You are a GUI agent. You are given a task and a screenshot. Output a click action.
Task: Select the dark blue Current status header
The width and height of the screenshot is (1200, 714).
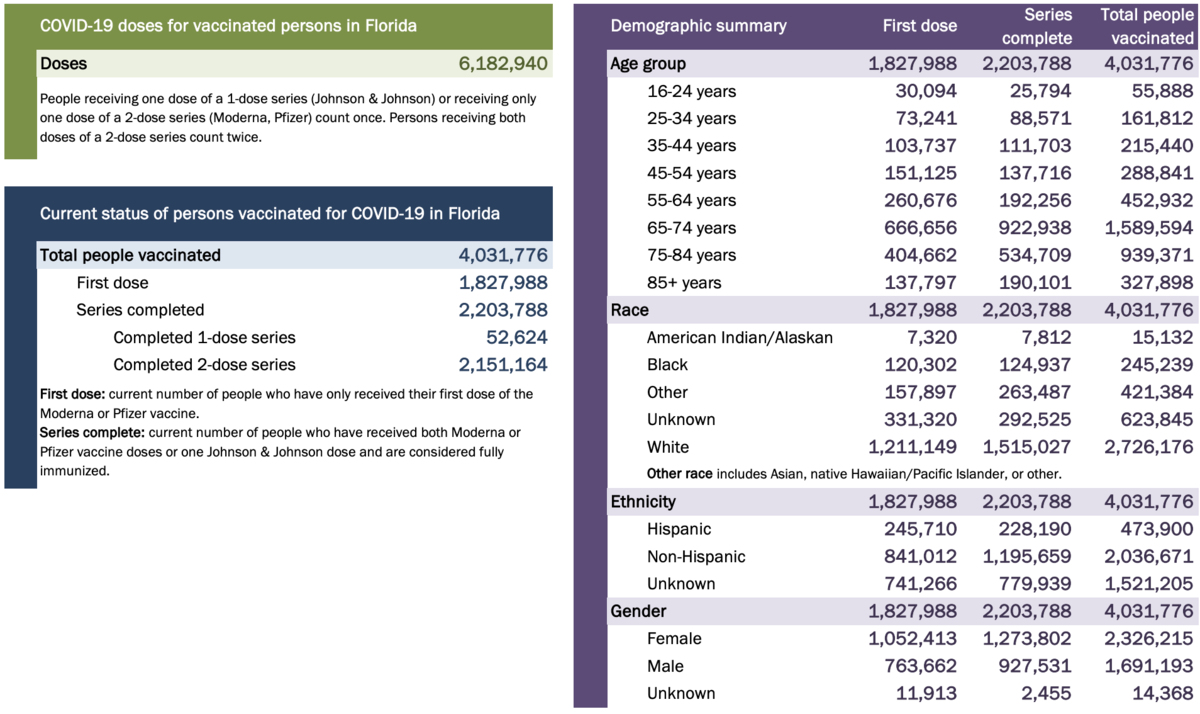pyautogui.click(x=270, y=213)
